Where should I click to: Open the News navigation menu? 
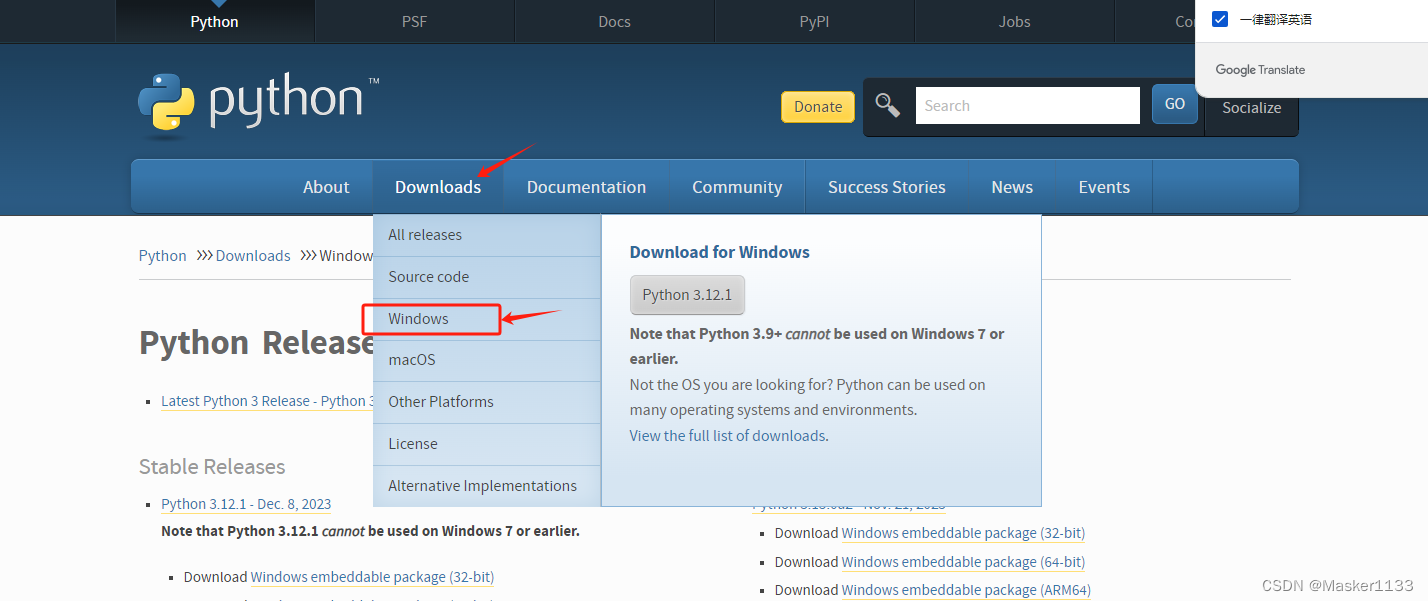coord(1012,187)
